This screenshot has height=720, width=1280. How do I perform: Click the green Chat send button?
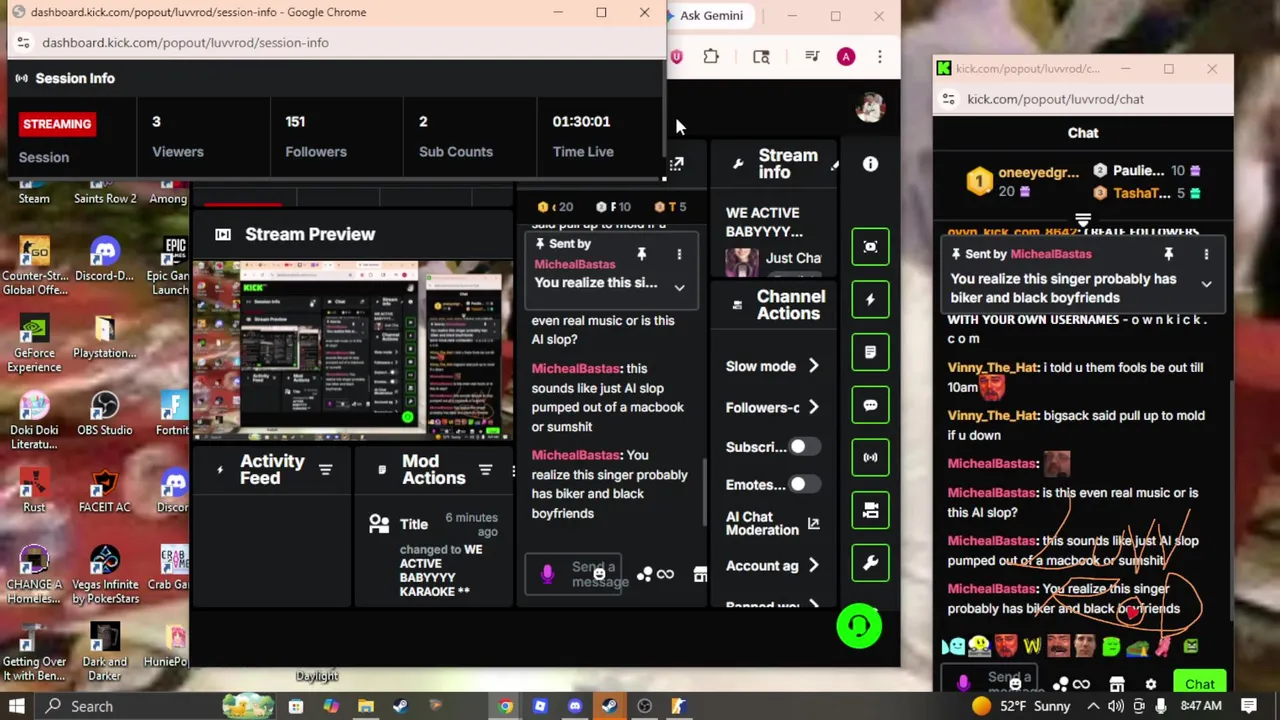click(x=1200, y=685)
